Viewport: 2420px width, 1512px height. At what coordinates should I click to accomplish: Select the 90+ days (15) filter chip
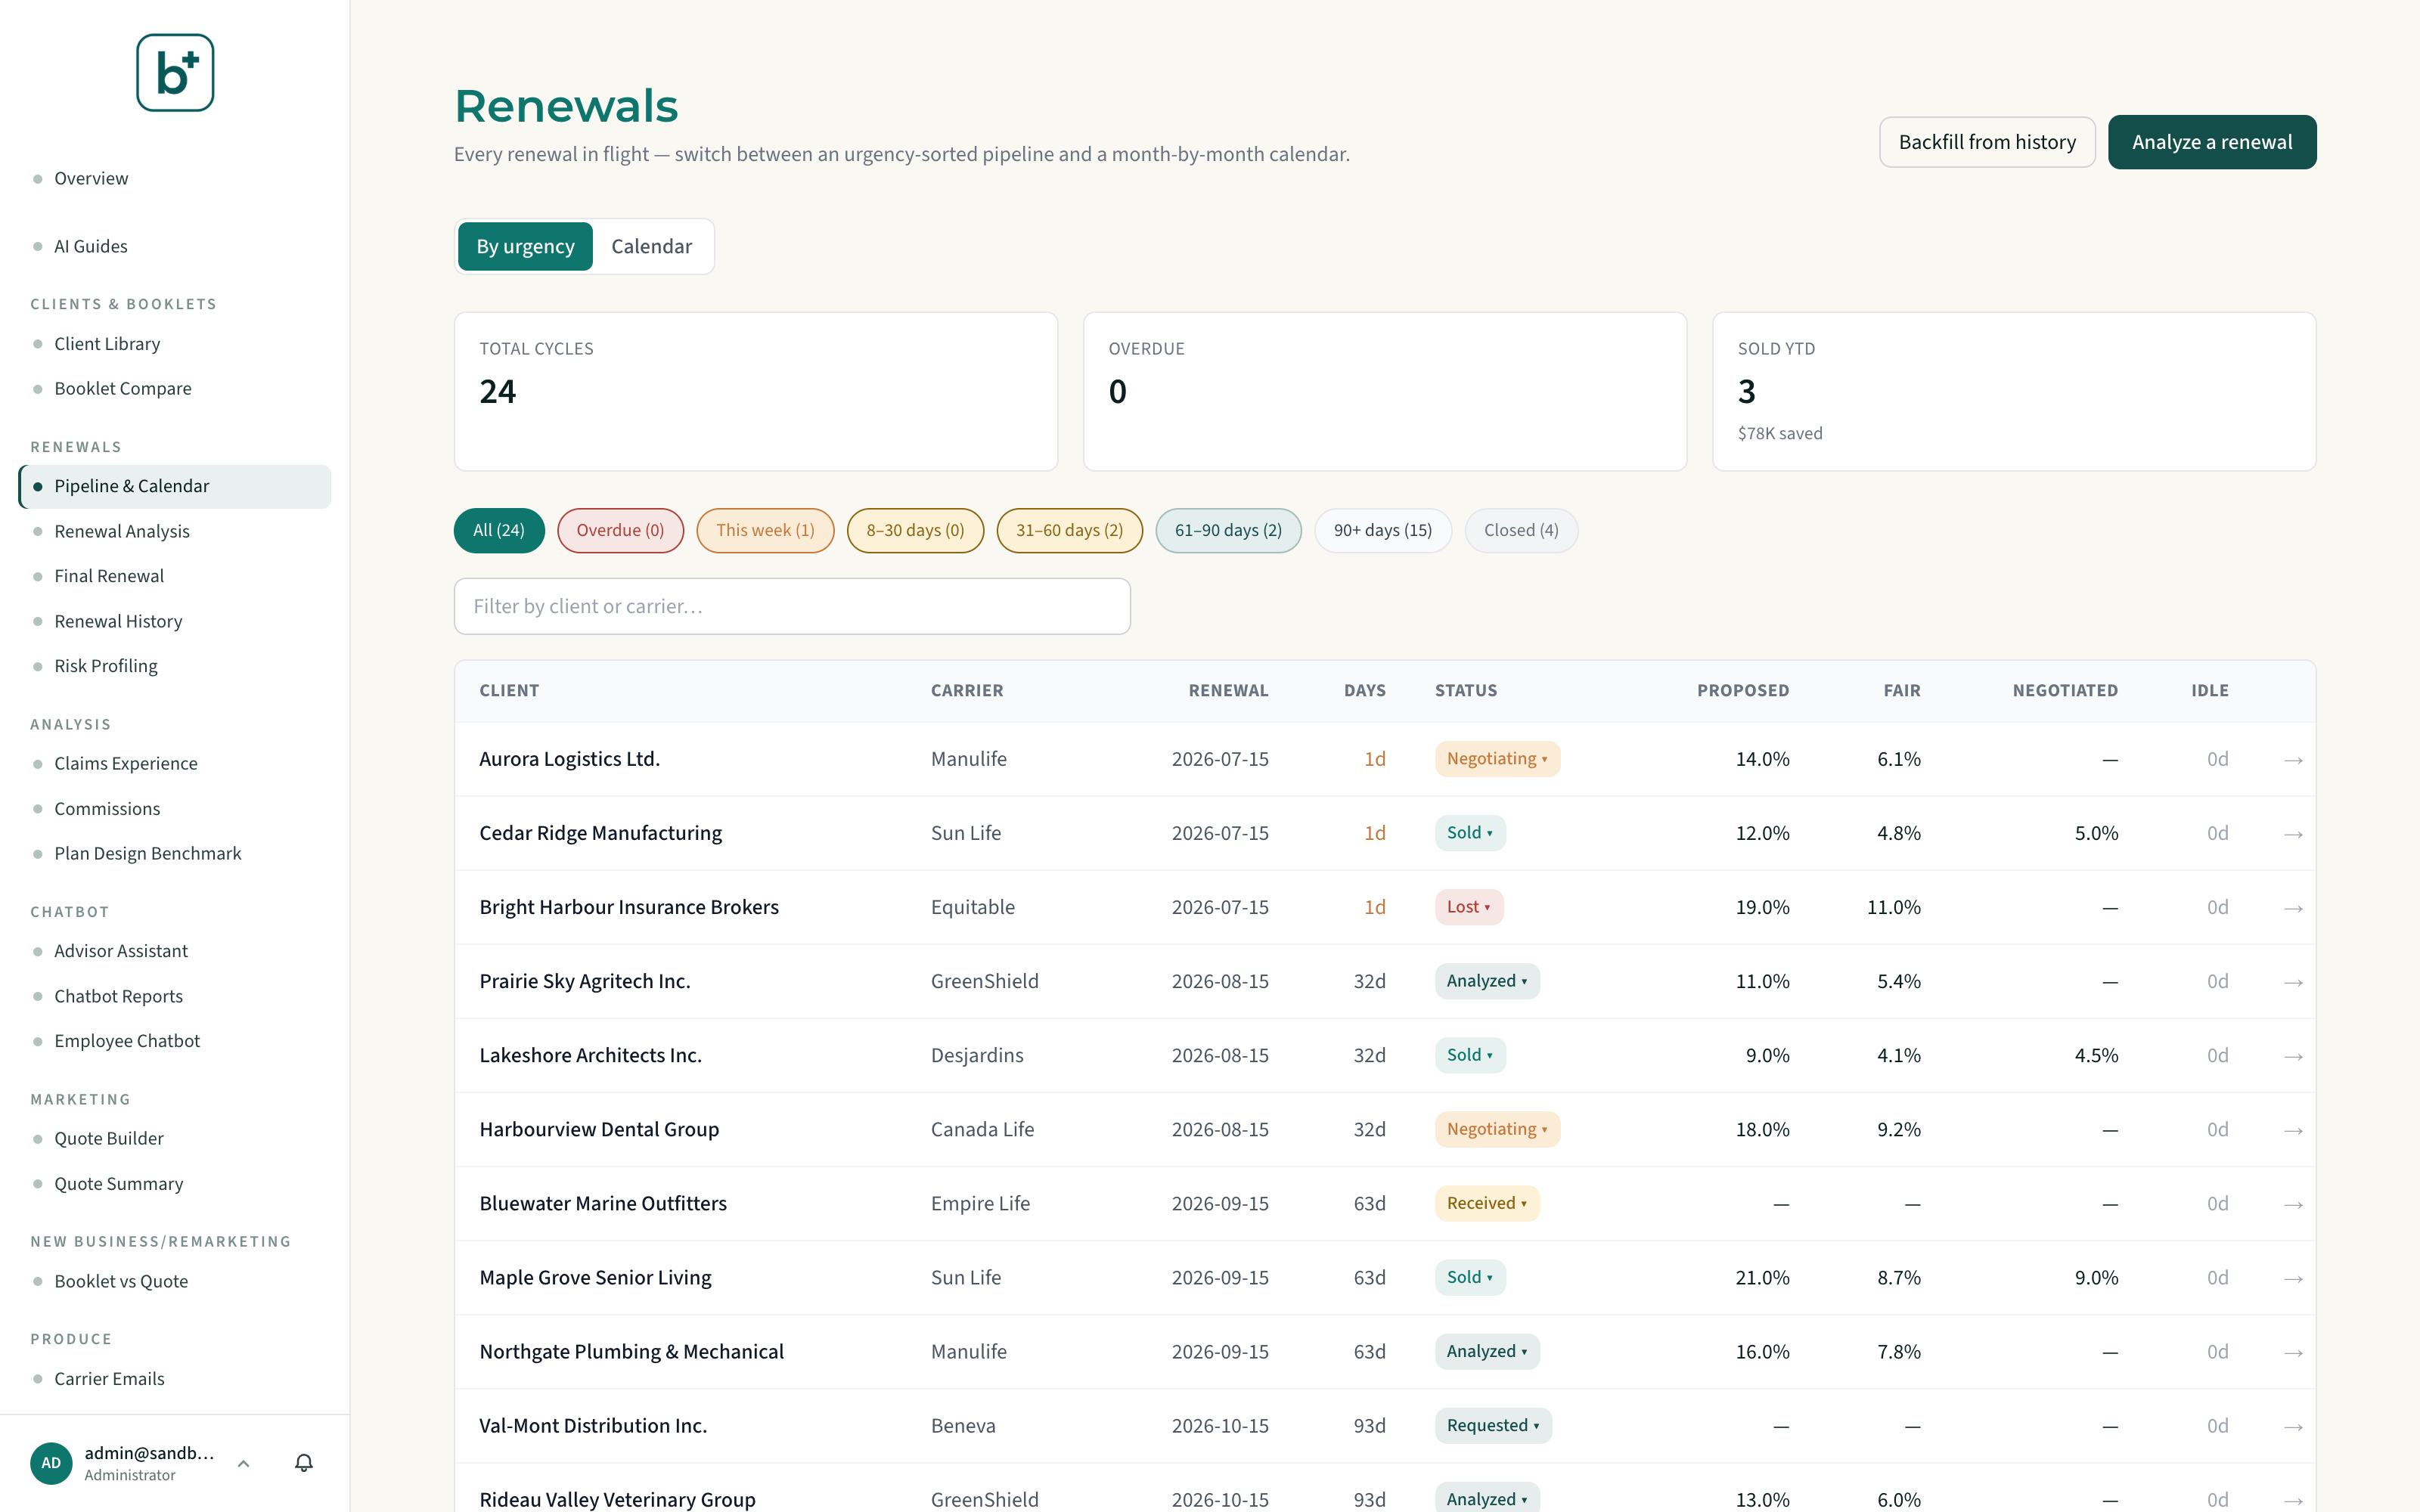[1383, 530]
